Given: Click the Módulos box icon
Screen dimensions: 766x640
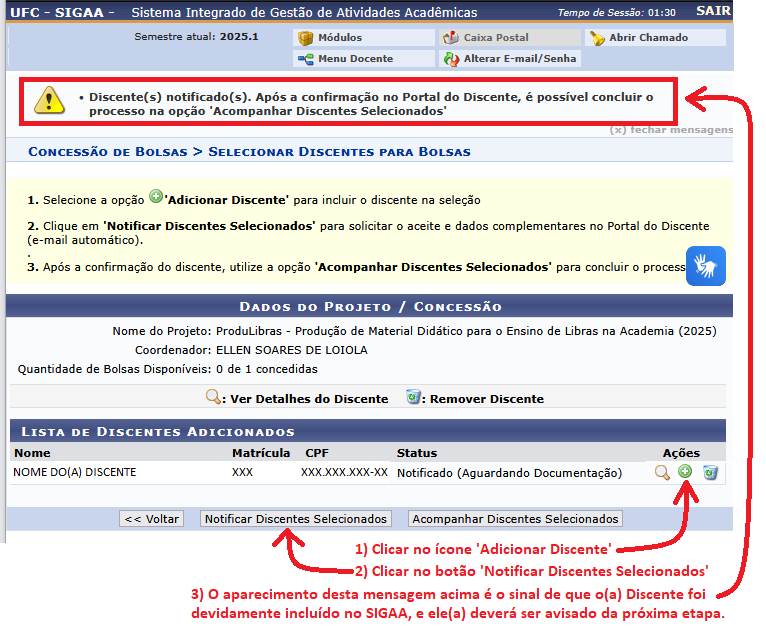Looking at the screenshot, I should 306,38.
